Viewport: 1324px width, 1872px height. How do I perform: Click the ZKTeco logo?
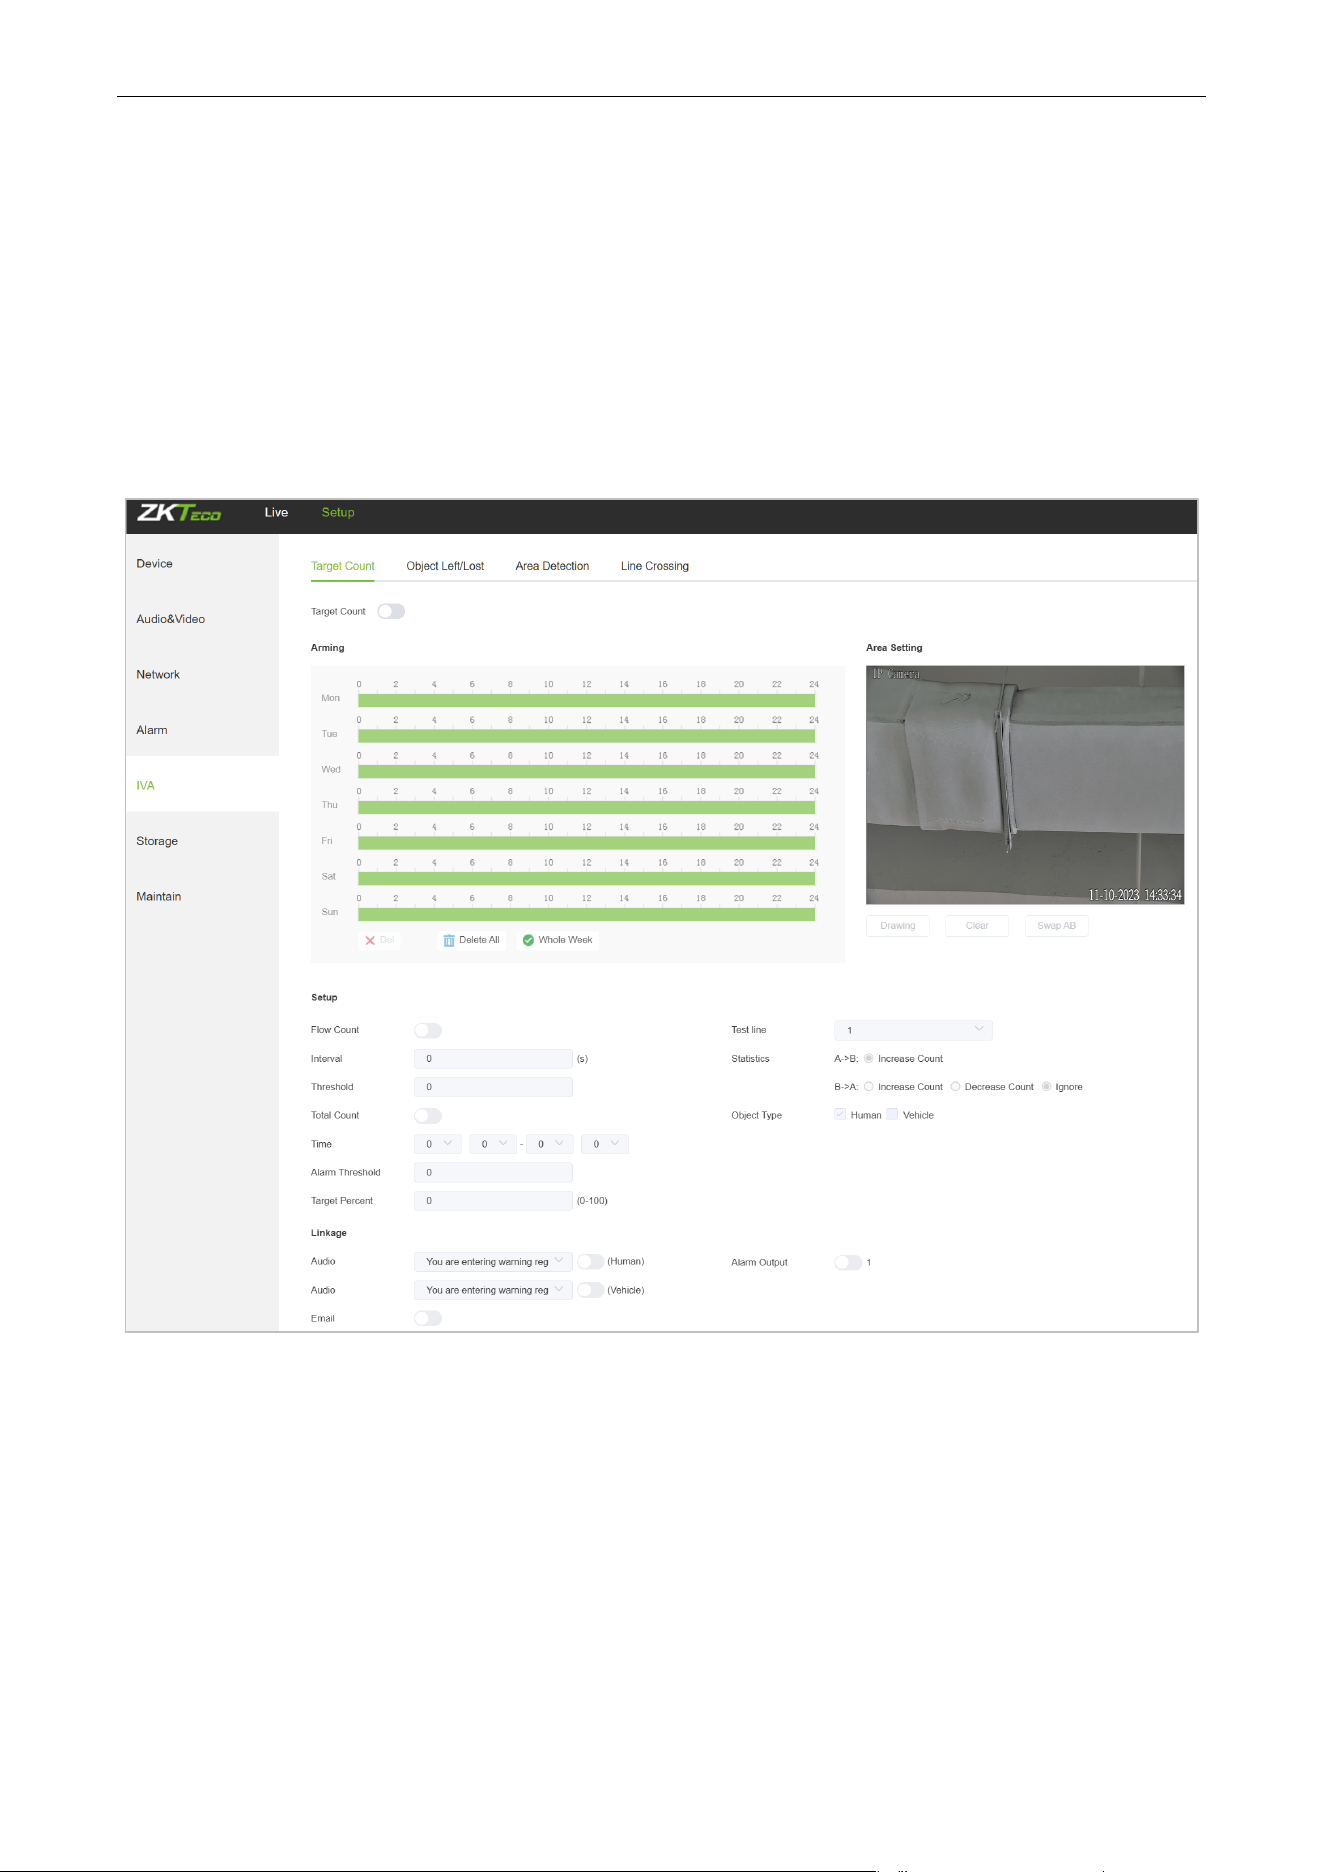pos(179,513)
